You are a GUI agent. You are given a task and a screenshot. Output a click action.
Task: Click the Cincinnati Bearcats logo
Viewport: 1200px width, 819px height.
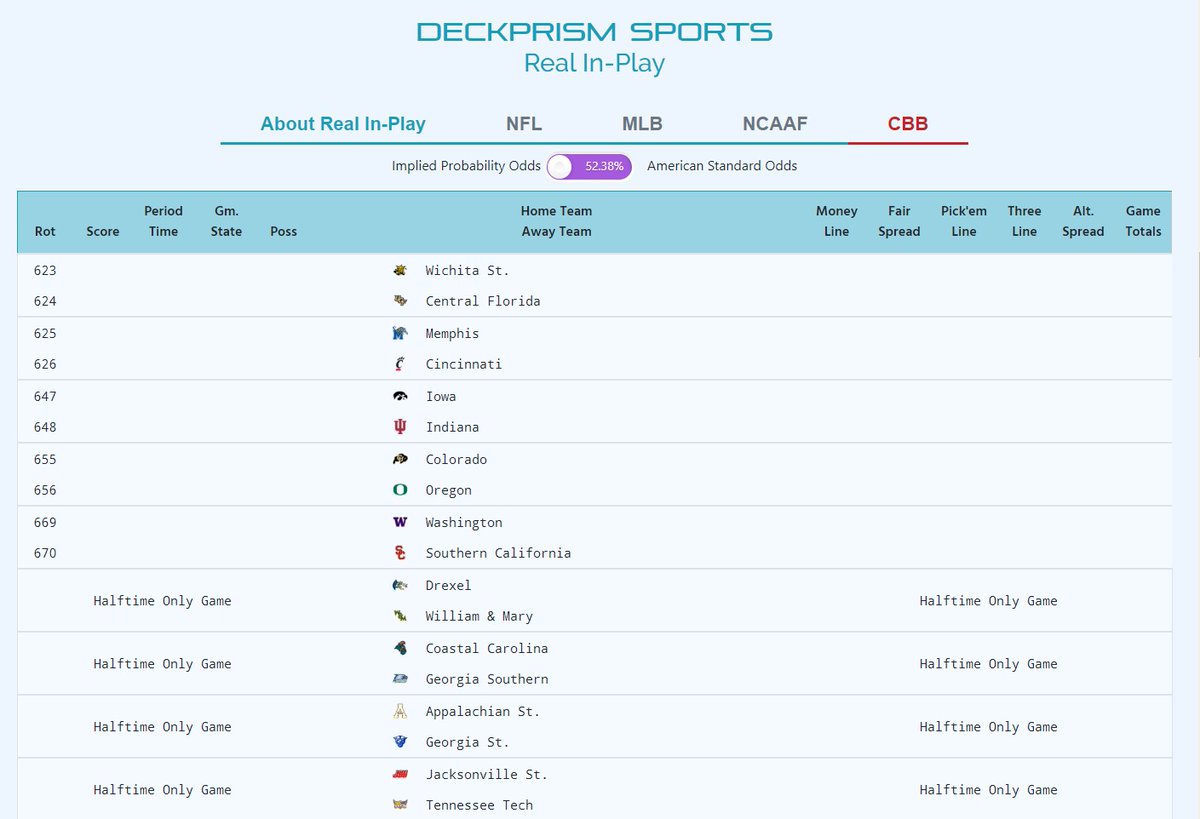click(400, 364)
